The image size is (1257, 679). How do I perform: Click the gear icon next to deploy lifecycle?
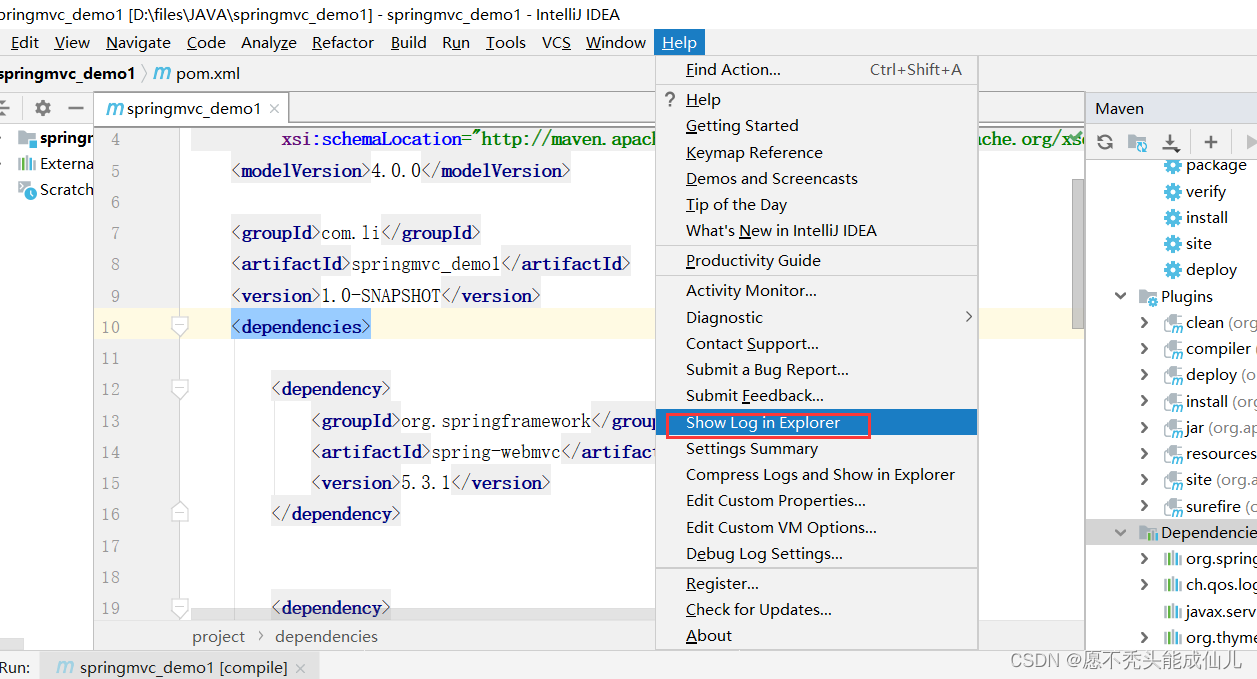[1172, 269]
